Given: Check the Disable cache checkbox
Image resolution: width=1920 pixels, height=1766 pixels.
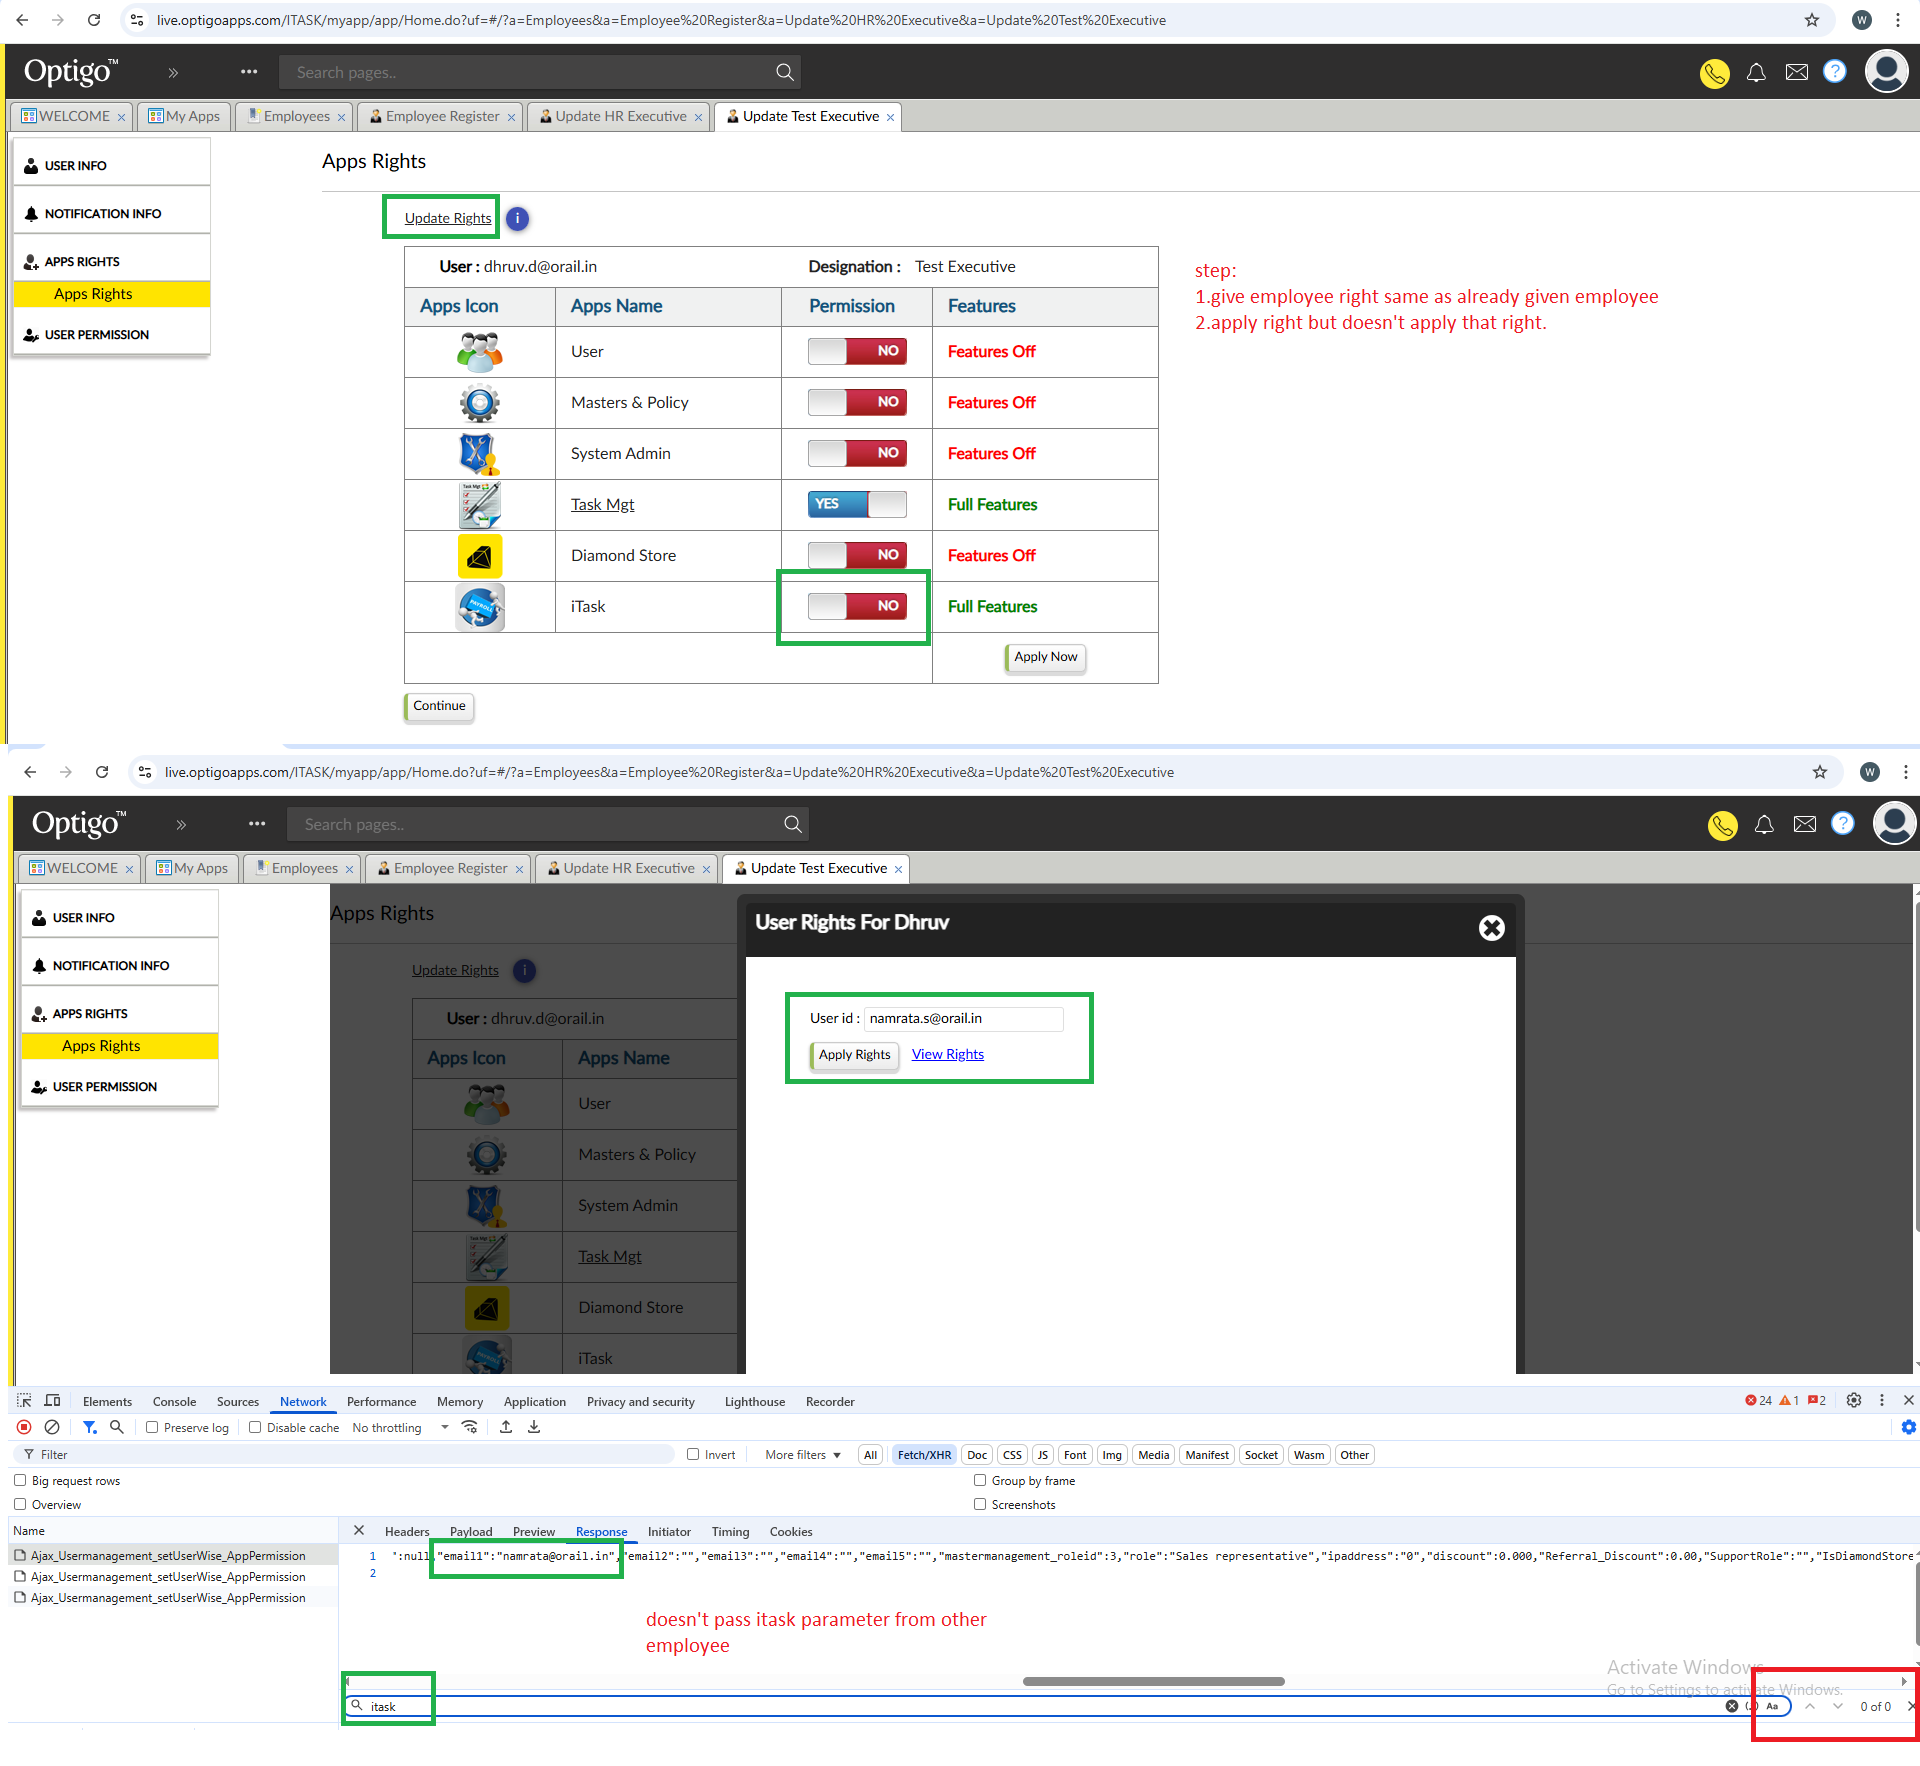Looking at the screenshot, I should pyautogui.click(x=255, y=1427).
